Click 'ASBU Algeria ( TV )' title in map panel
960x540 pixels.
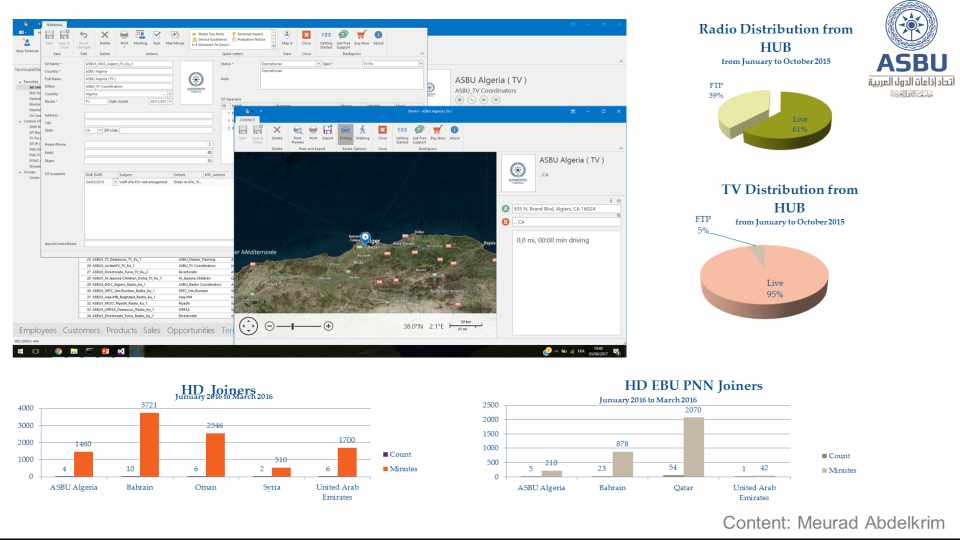pos(571,160)
